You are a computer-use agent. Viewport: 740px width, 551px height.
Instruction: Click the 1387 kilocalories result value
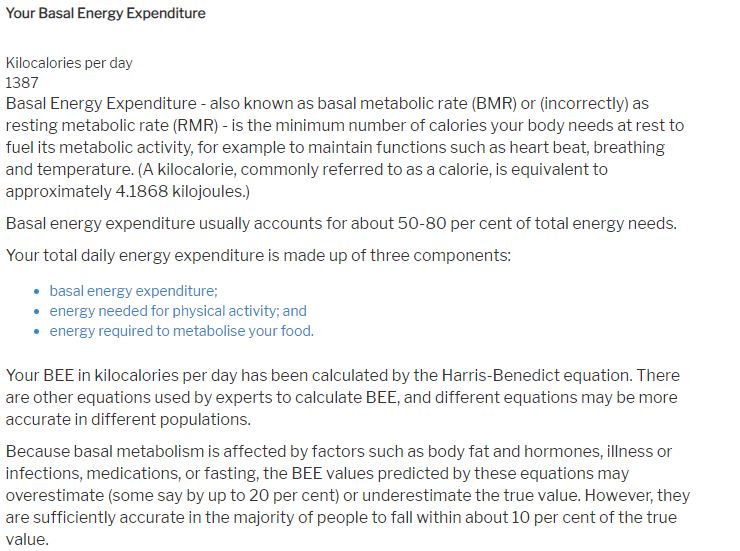22,83
